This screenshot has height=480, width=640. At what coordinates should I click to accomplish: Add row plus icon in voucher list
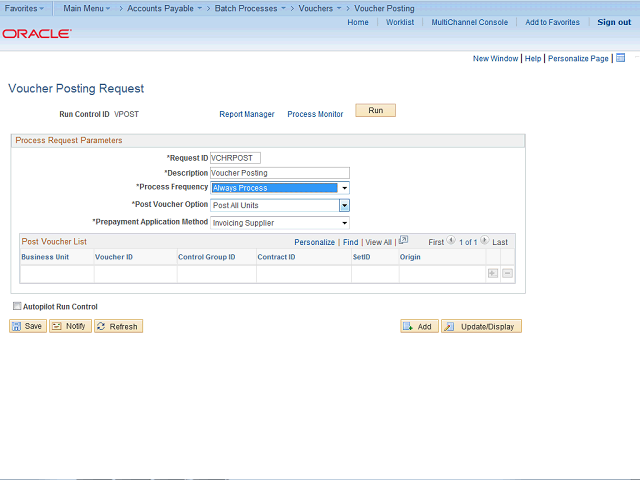pos(493,273)
